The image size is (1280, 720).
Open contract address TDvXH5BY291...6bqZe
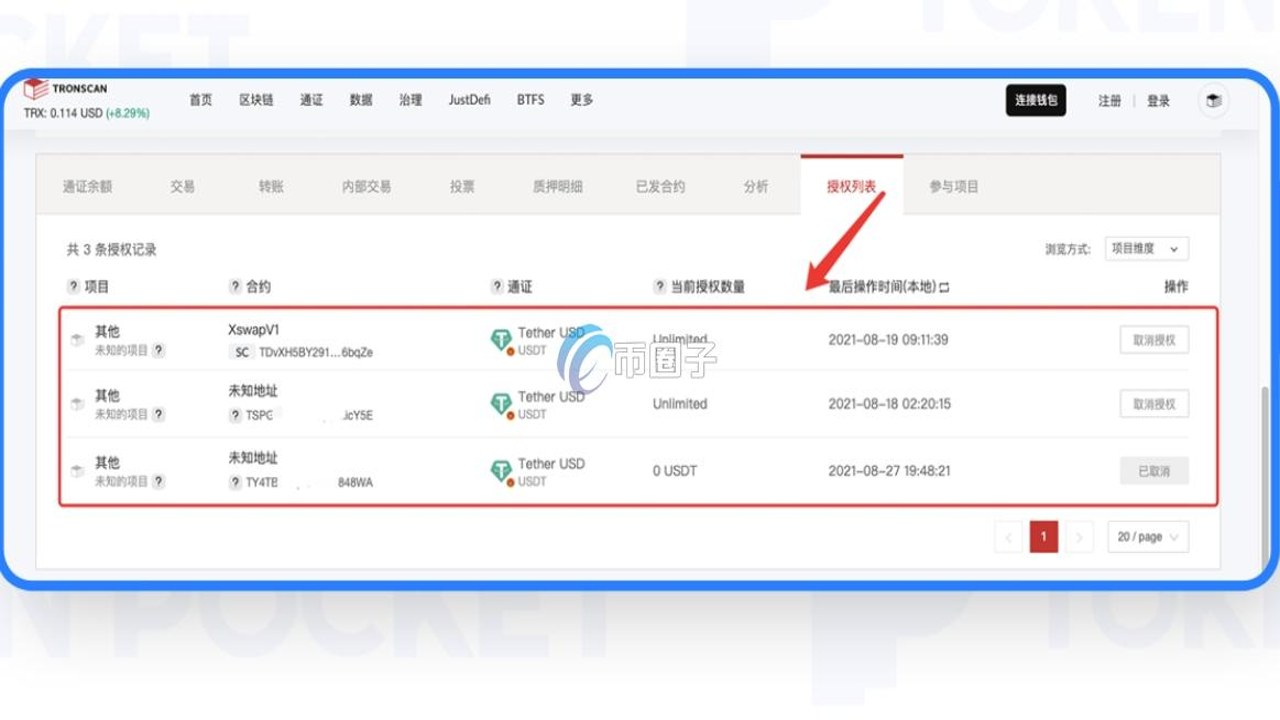[316, 352]
